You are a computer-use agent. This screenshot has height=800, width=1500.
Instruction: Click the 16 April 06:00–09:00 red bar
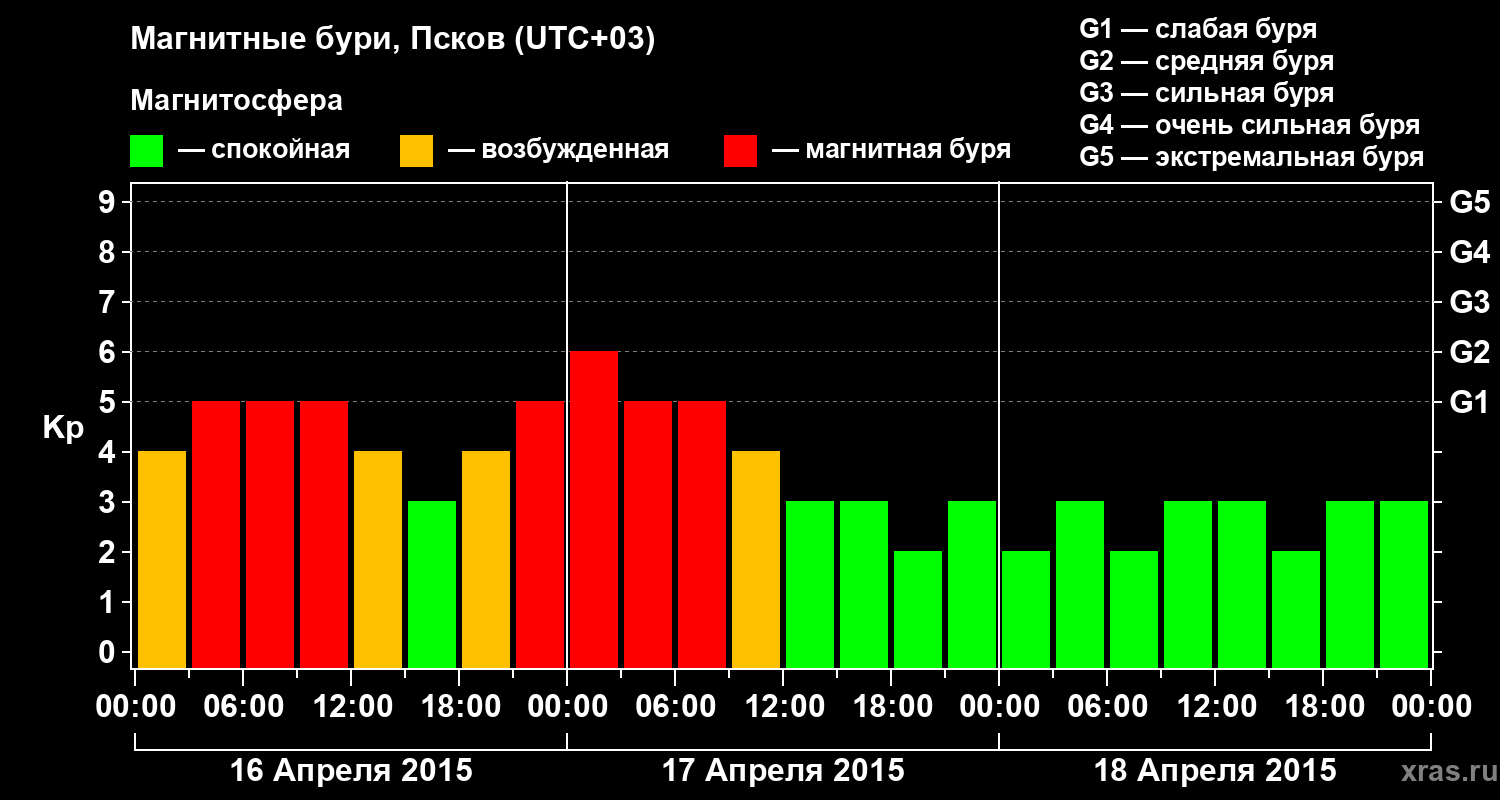[270, 534]
